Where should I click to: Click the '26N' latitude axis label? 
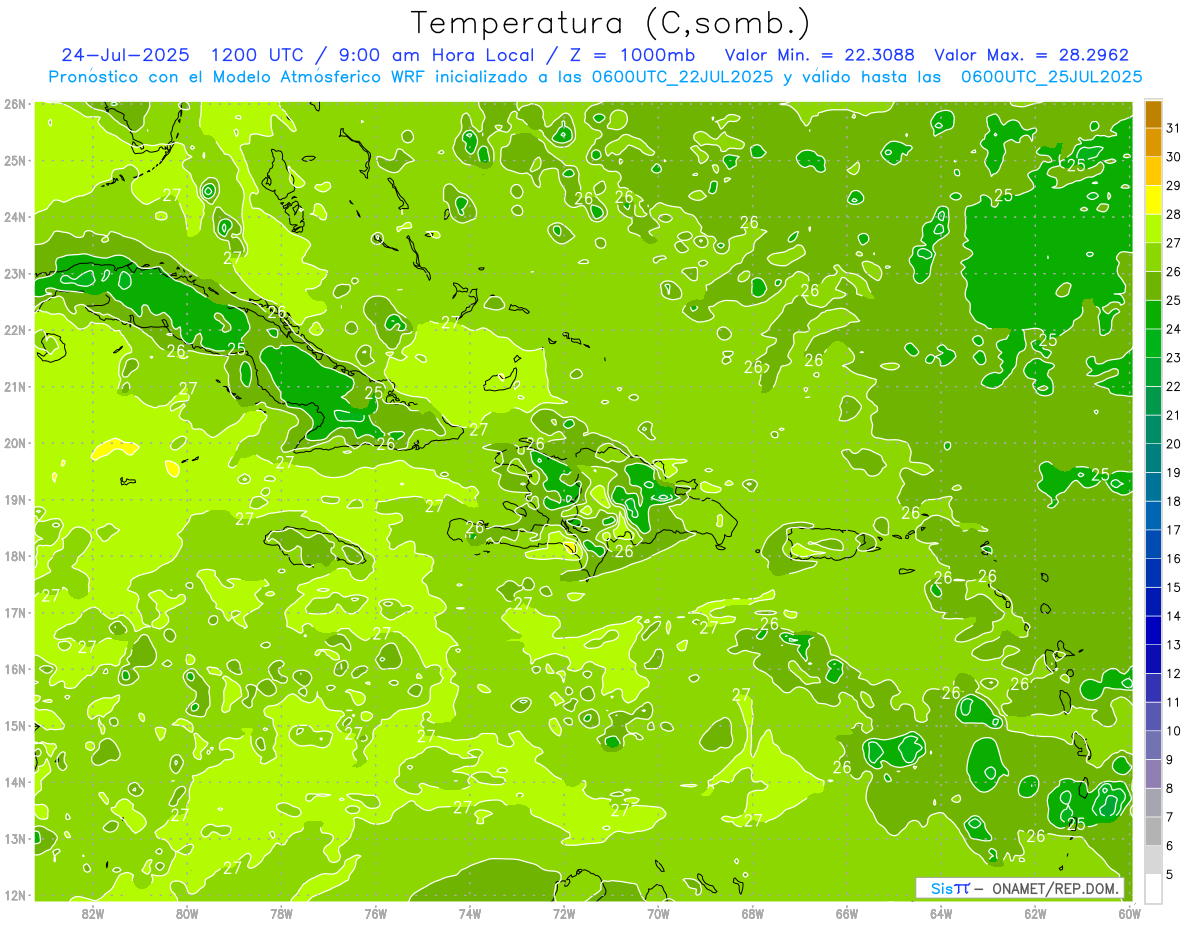(x=14, y=104)
